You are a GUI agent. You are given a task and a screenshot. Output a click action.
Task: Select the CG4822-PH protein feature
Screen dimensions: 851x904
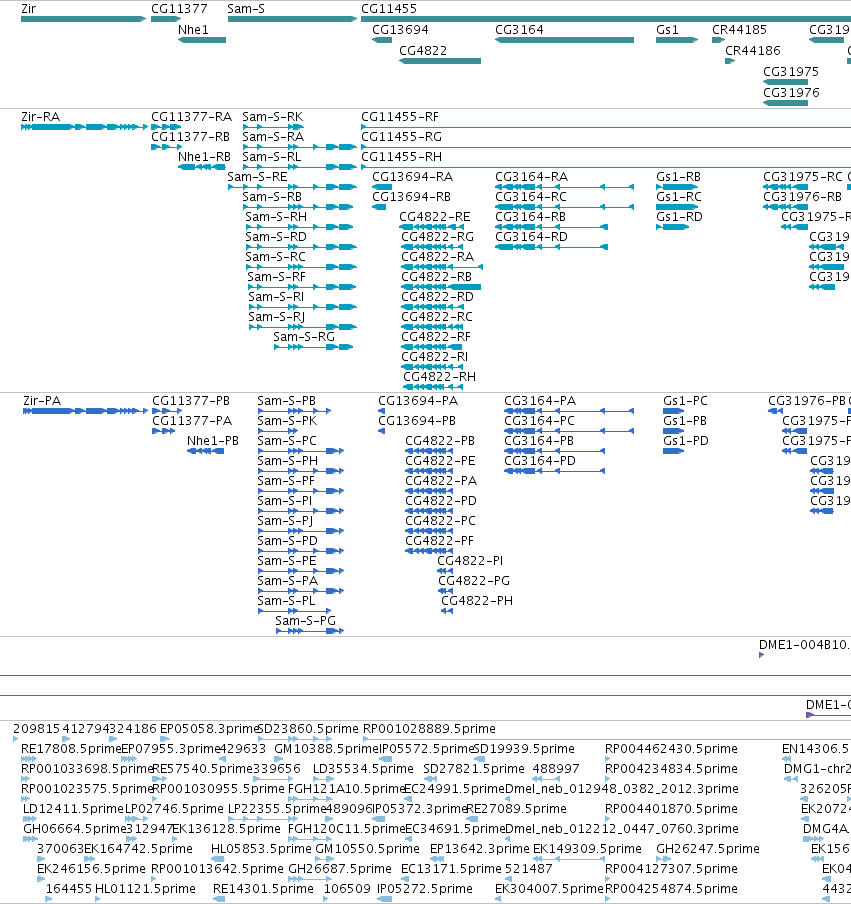(x=447, y=611)
